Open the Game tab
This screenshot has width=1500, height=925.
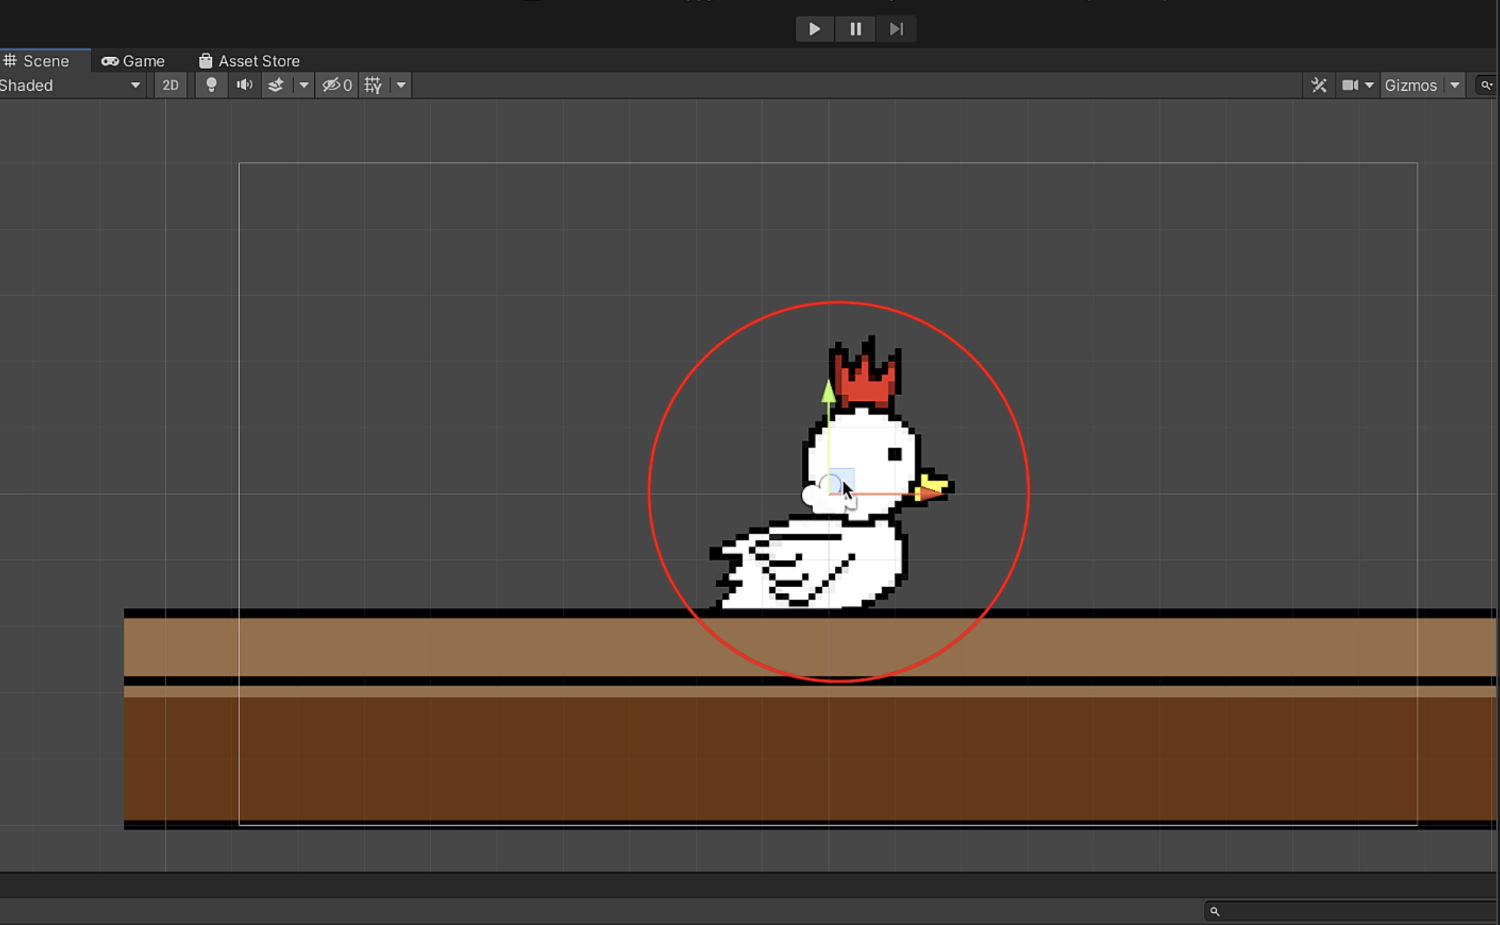(133, 61)
